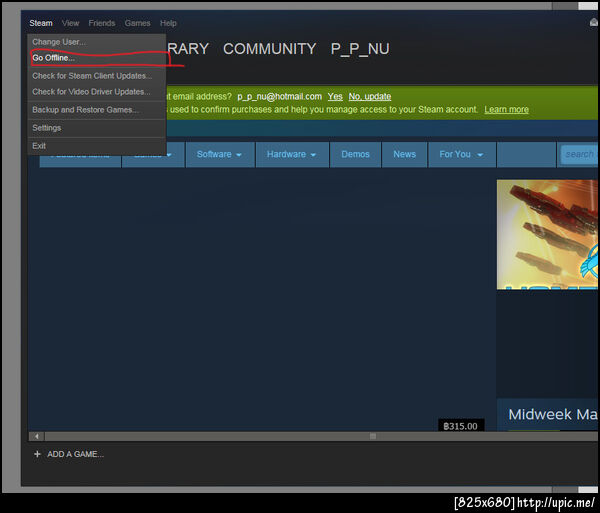The image size is (600, 513).
Task: Go to the COMMUNITY section
Action: point(269,49)
